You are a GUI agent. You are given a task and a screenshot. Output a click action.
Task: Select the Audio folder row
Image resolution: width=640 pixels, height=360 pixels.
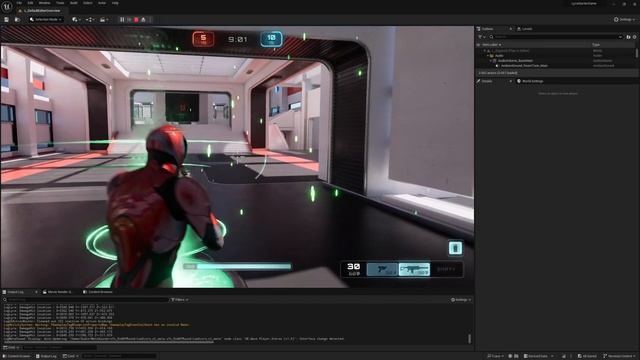click(556, 56)
